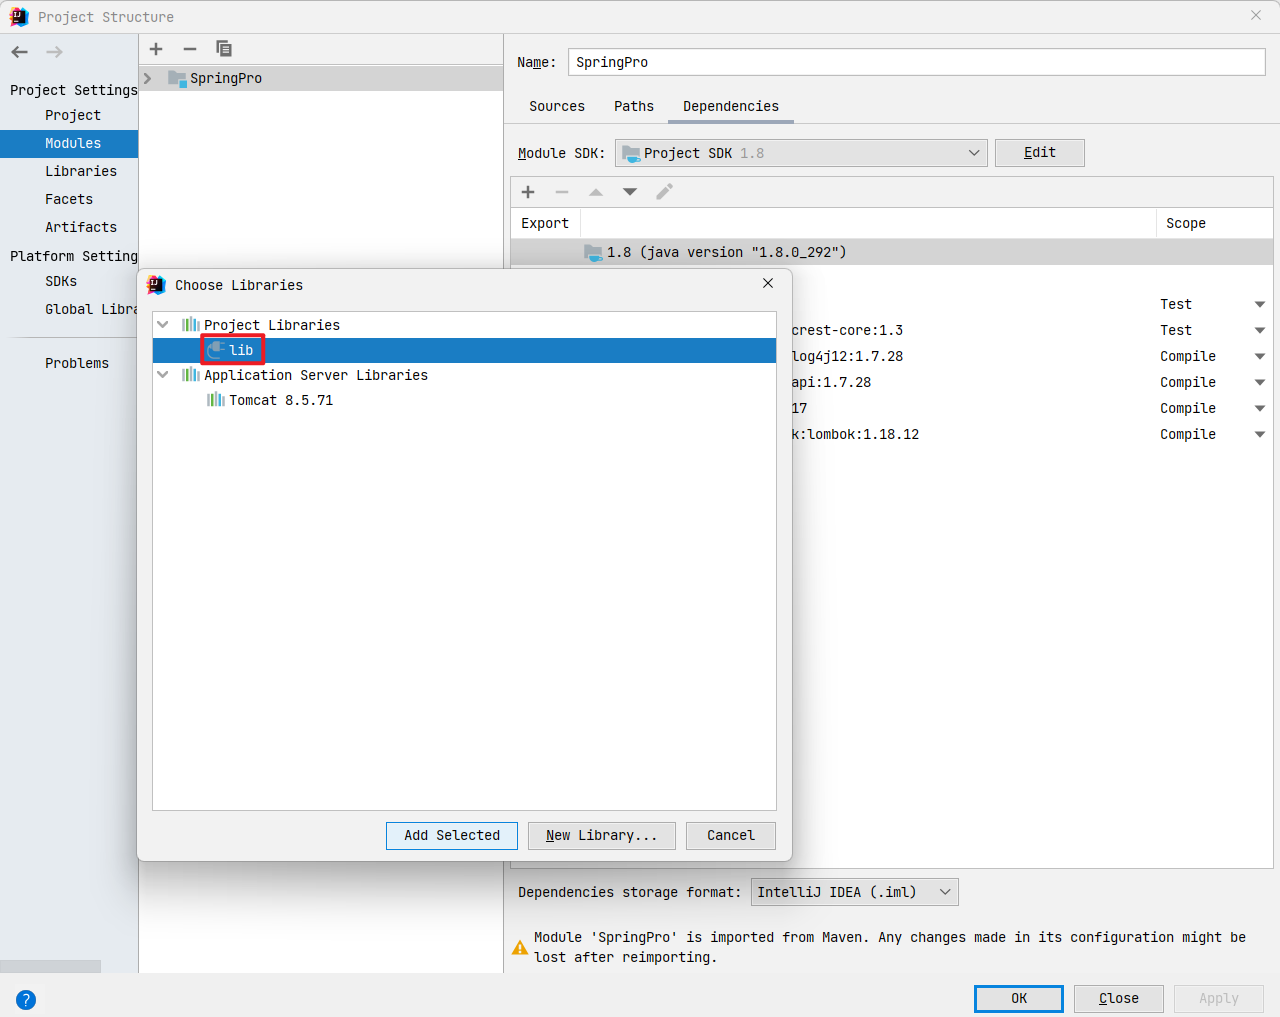Open scope dropdown for lombok:1.18.12

(1260, 434)
